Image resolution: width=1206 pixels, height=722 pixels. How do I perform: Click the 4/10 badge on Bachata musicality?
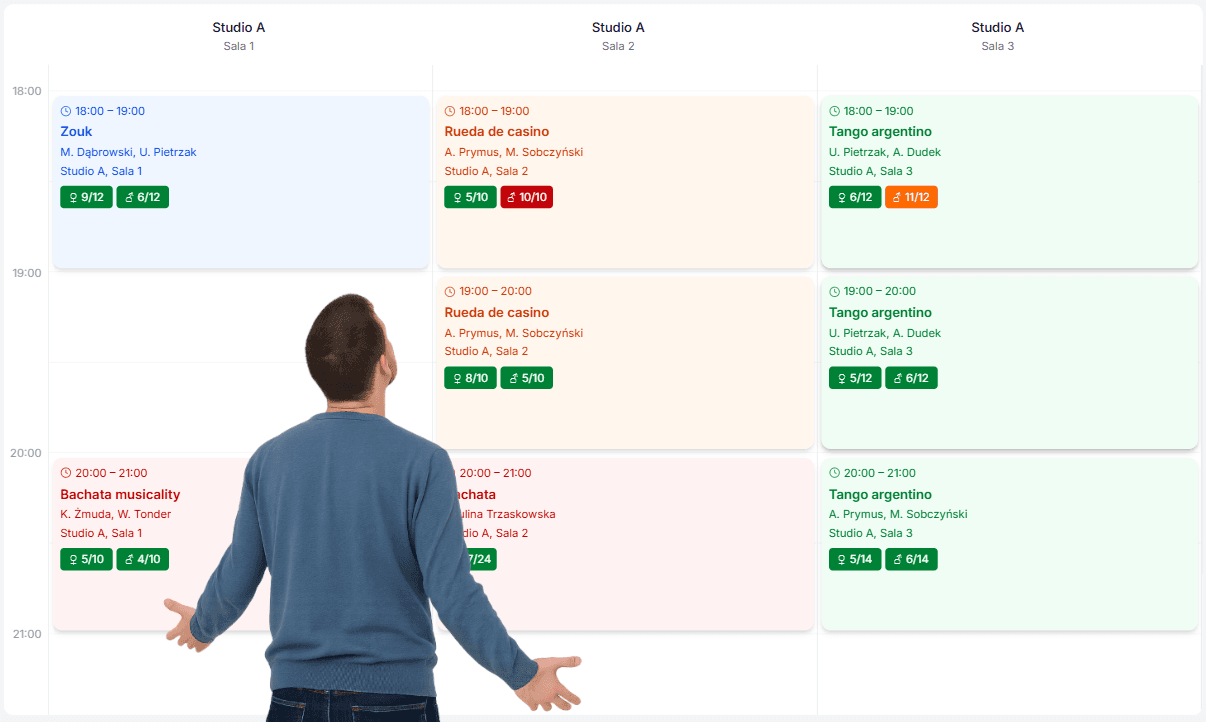tap(142, 559)
